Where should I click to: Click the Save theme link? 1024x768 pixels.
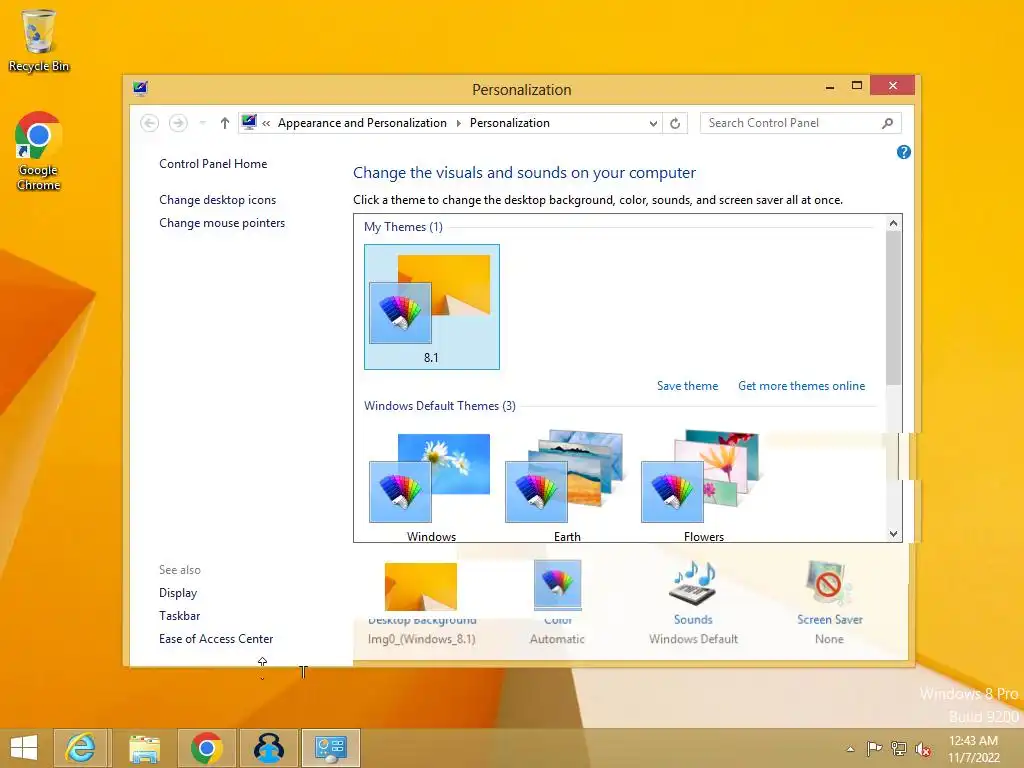click(x=687, y=386)
